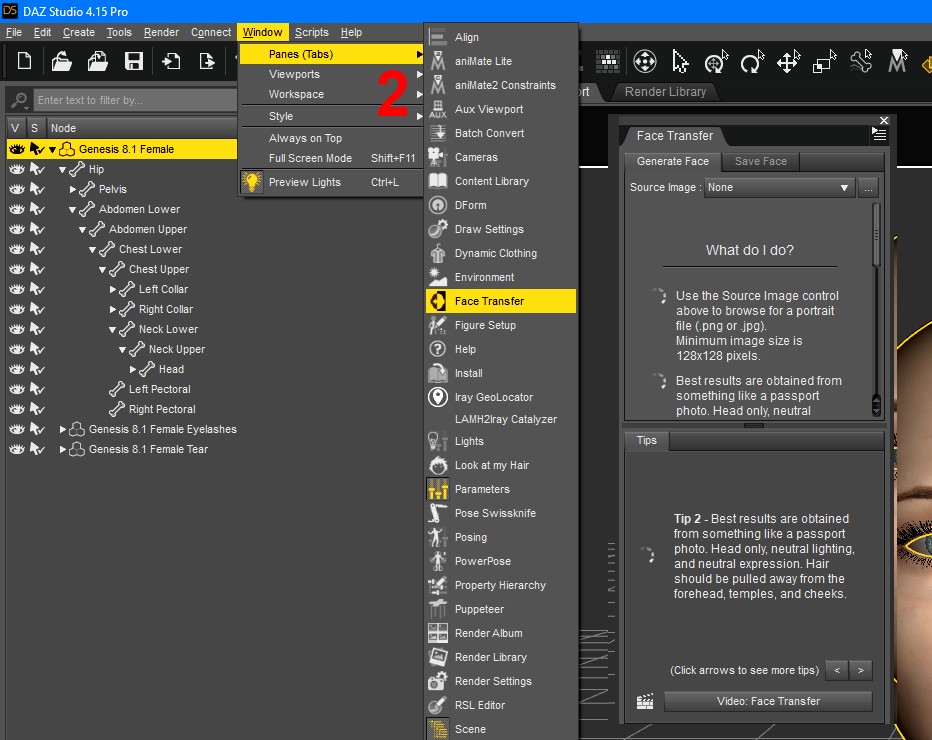The image size is (932, 740).
Task: Expand the Pelvis bone
Action: (x=73, y=190)
